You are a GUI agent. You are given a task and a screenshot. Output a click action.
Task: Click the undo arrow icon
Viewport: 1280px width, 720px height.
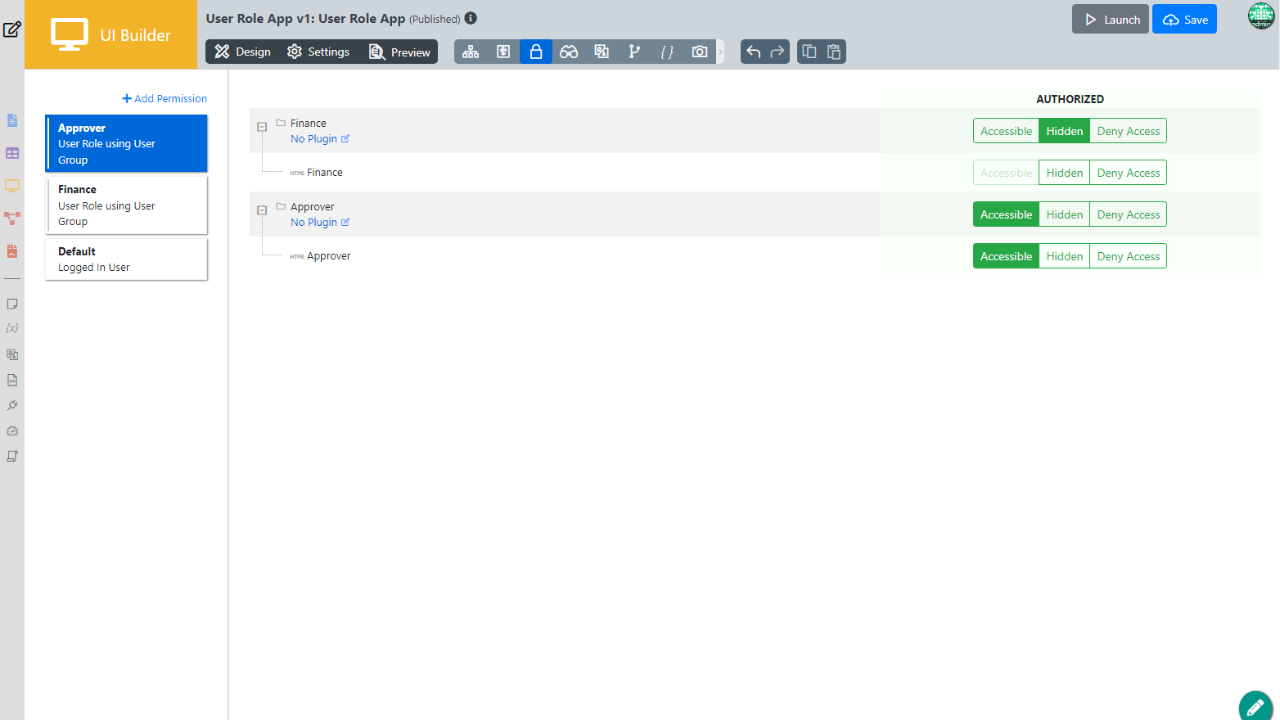tap(753, 52)
